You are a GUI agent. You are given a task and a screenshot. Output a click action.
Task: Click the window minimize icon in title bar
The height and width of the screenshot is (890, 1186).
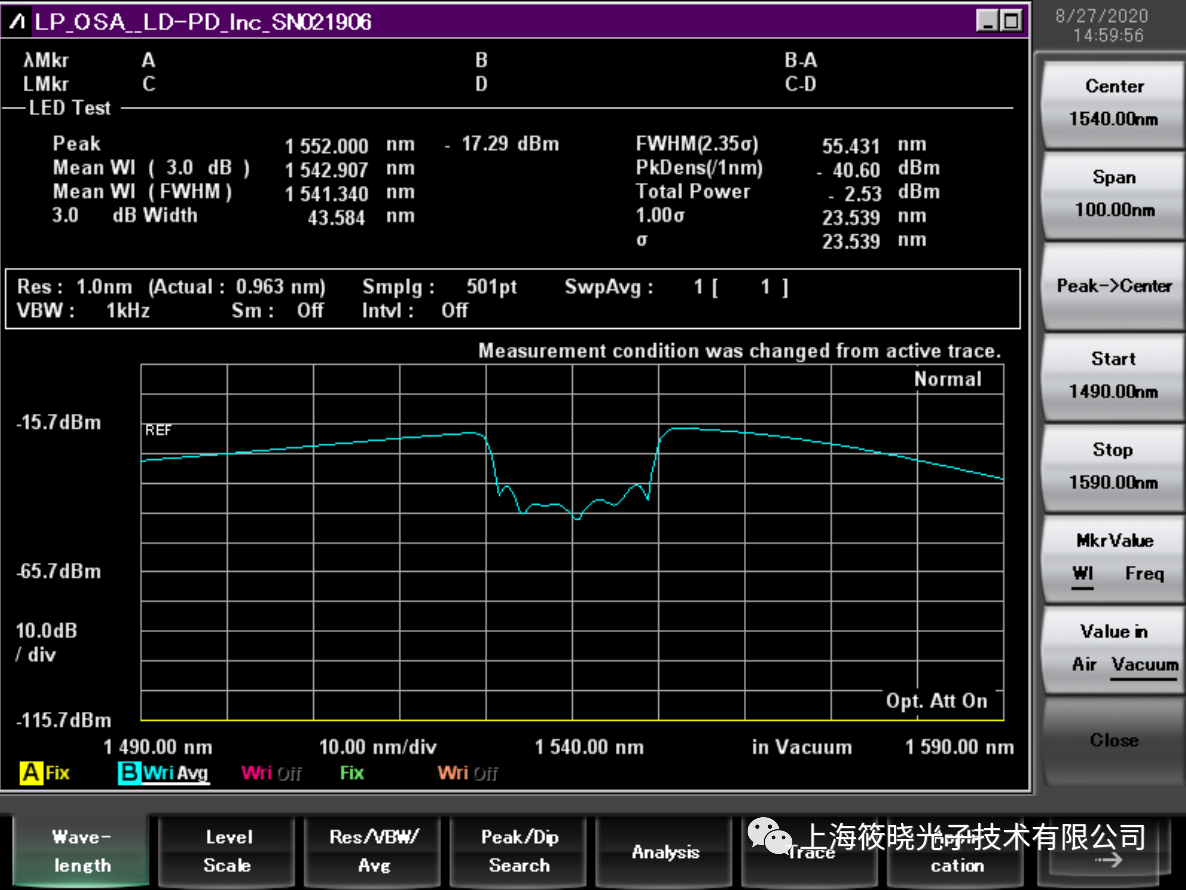point(987,20)
